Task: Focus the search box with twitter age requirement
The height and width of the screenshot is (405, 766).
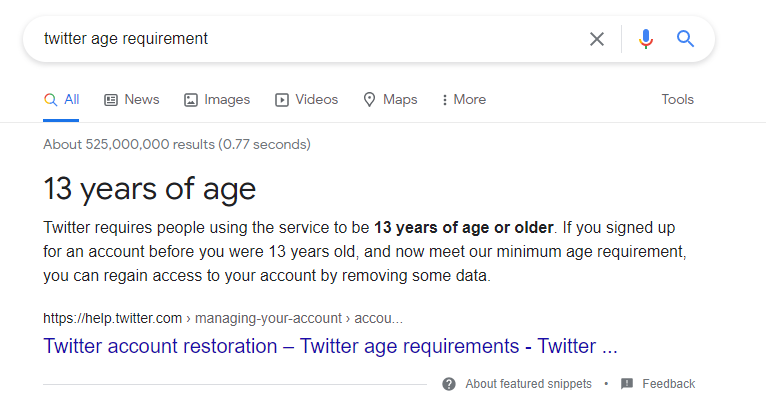Action: (x=300, y=39)
